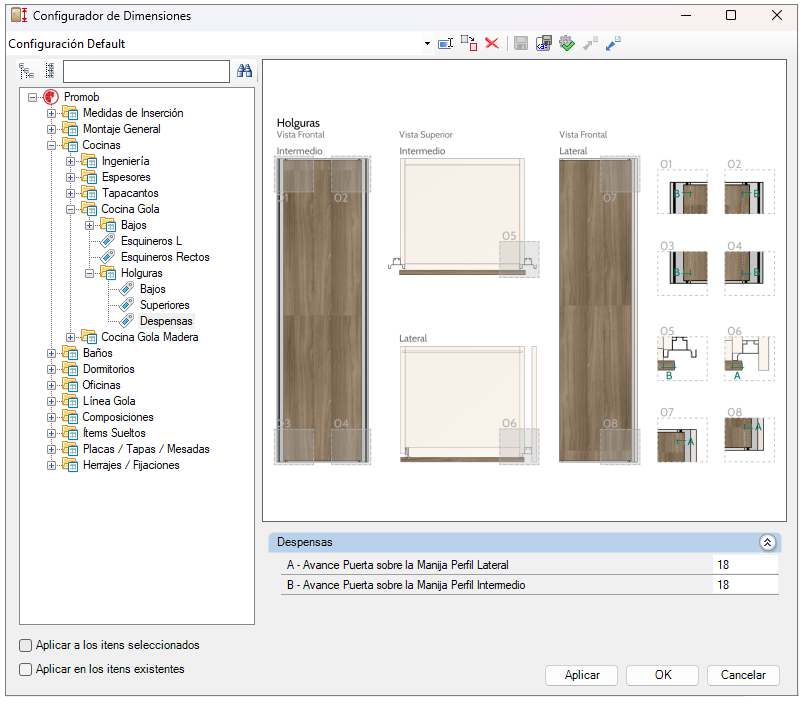Viewport: 805px width, 707px height.
Task: Click the blue arrow import icon
Action: 613,43
